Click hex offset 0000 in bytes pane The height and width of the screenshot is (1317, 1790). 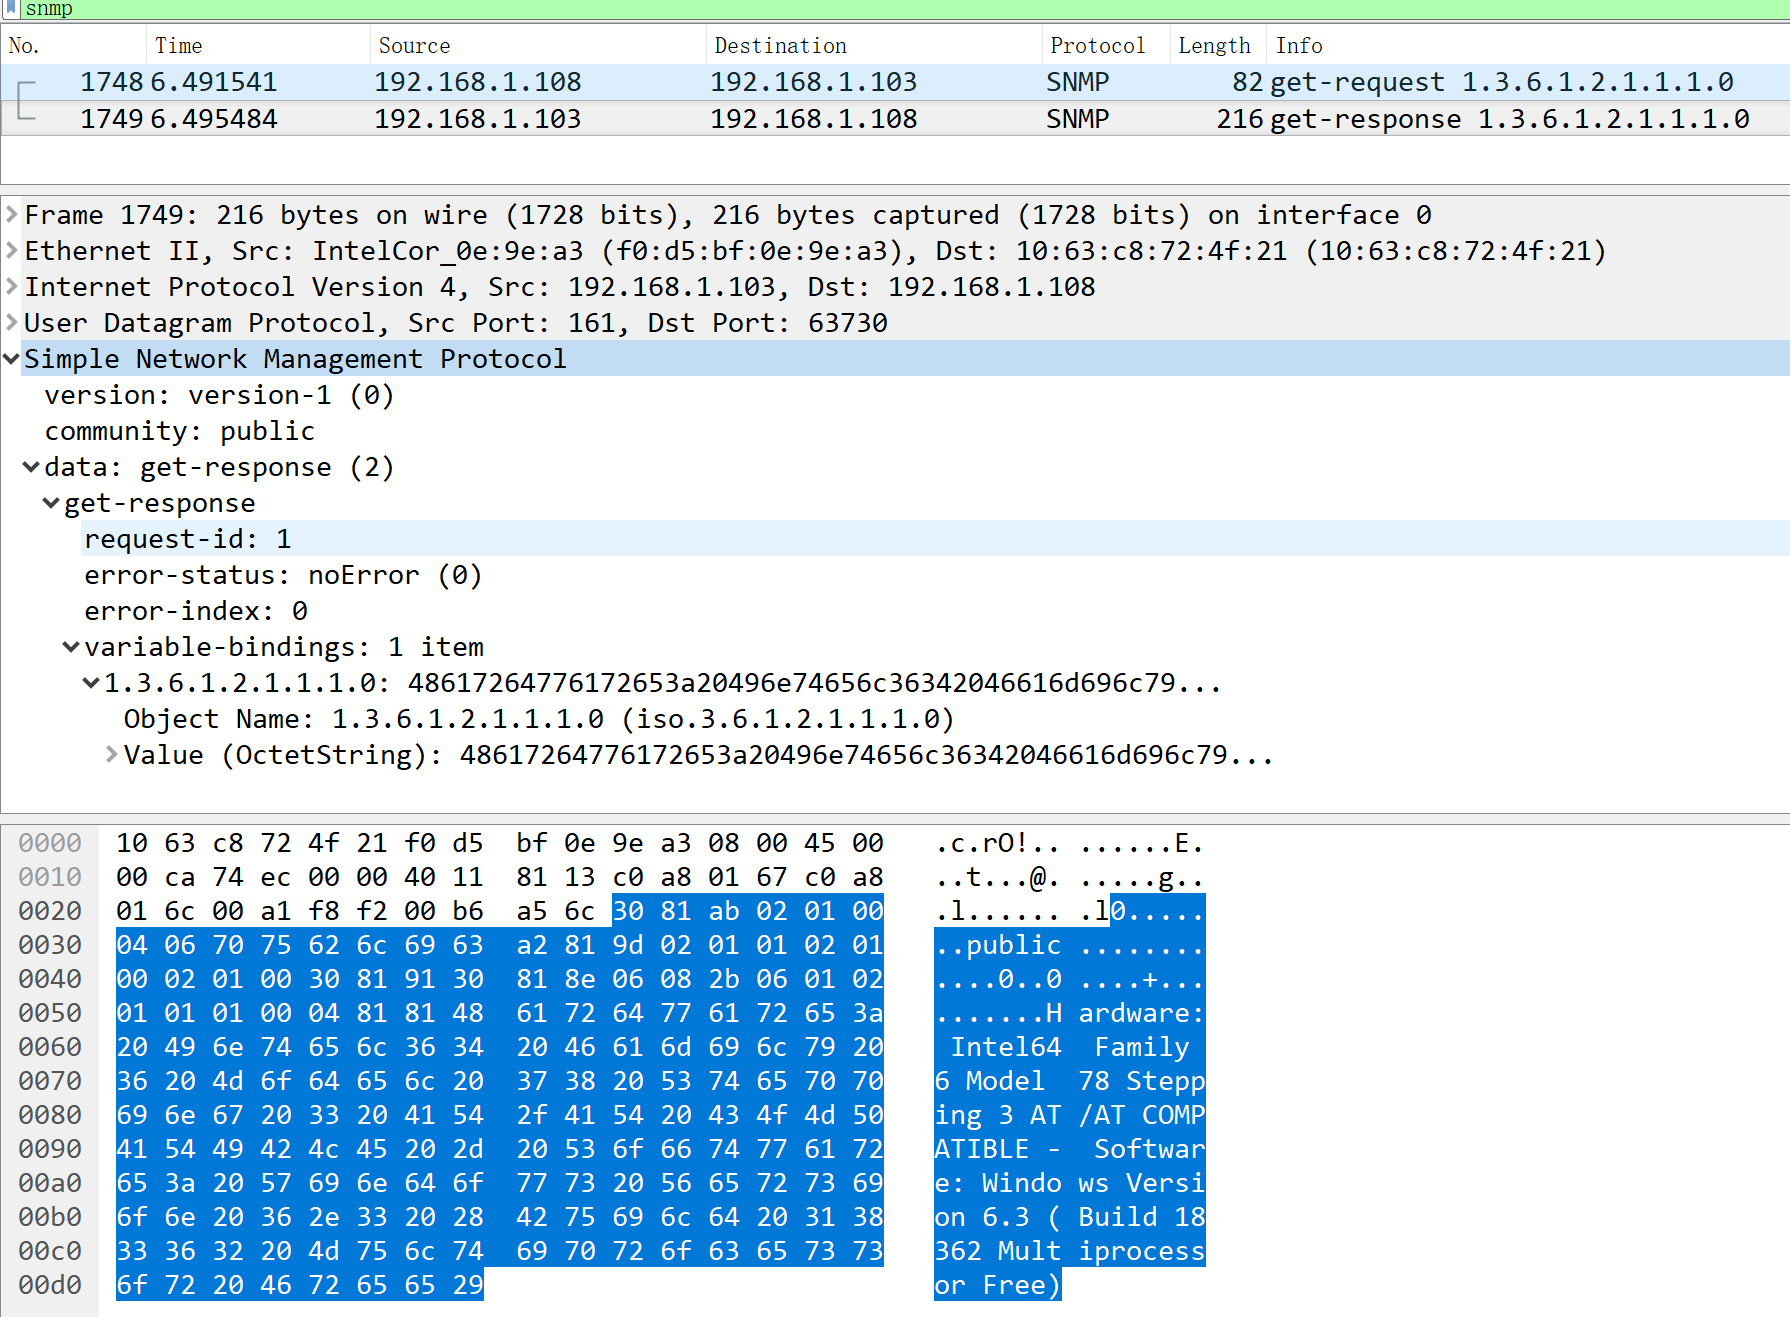pos(50,843)
